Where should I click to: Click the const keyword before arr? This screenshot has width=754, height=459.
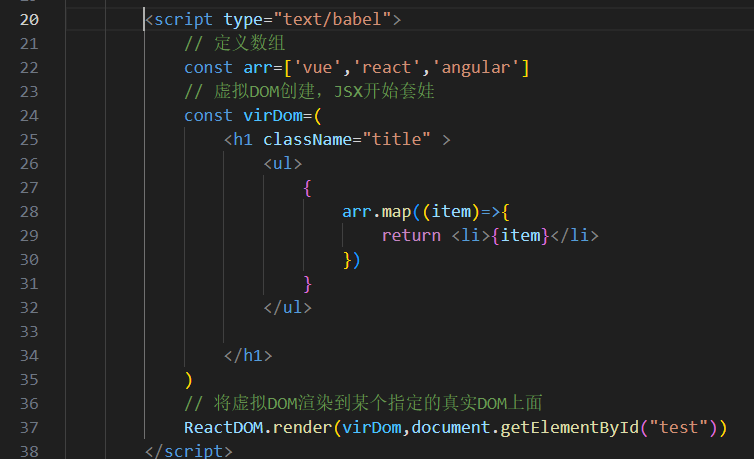point(208,68)
